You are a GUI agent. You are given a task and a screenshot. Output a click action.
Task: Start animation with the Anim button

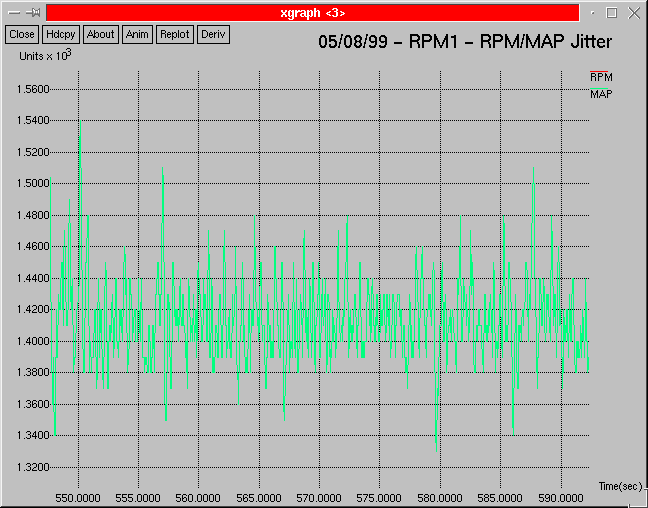tap(137, 34)
